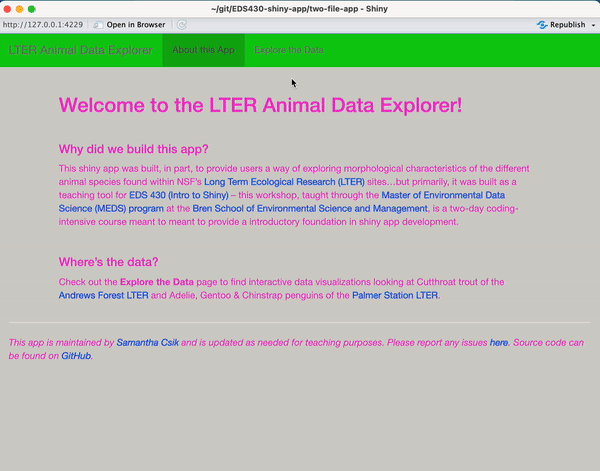This screenshot has width=600, height=471.
Task: Click the window title 'two-file-app - Shiny'
Action: 299,9
